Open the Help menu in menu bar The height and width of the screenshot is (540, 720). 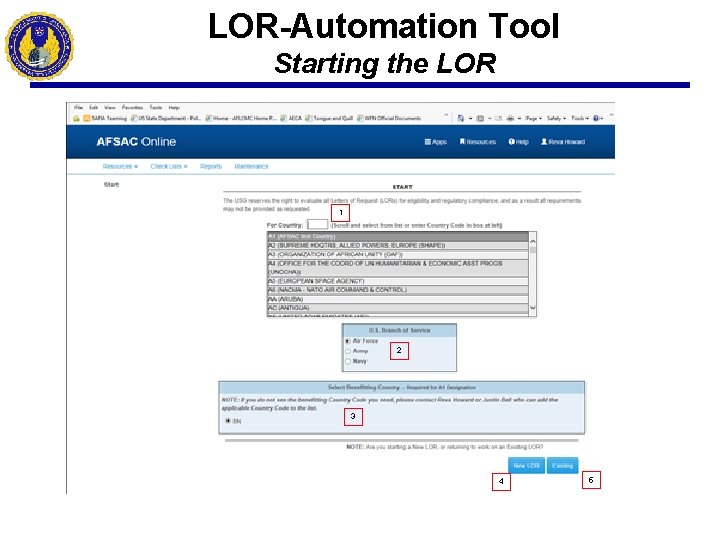[174, 107]
